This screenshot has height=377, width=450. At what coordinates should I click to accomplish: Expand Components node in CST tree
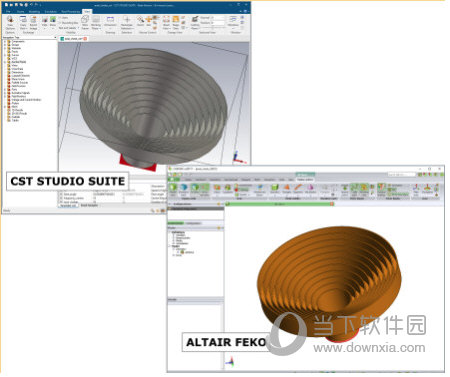[5, 41]
